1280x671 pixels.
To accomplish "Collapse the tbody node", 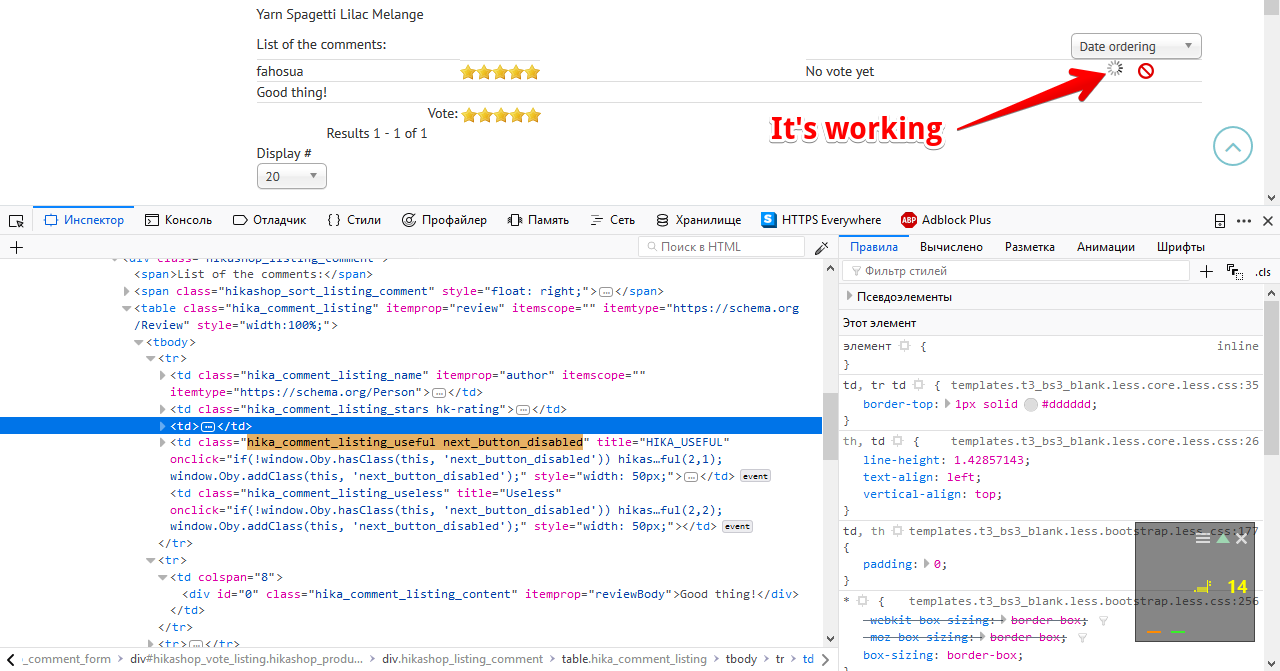I will (138, 342).
